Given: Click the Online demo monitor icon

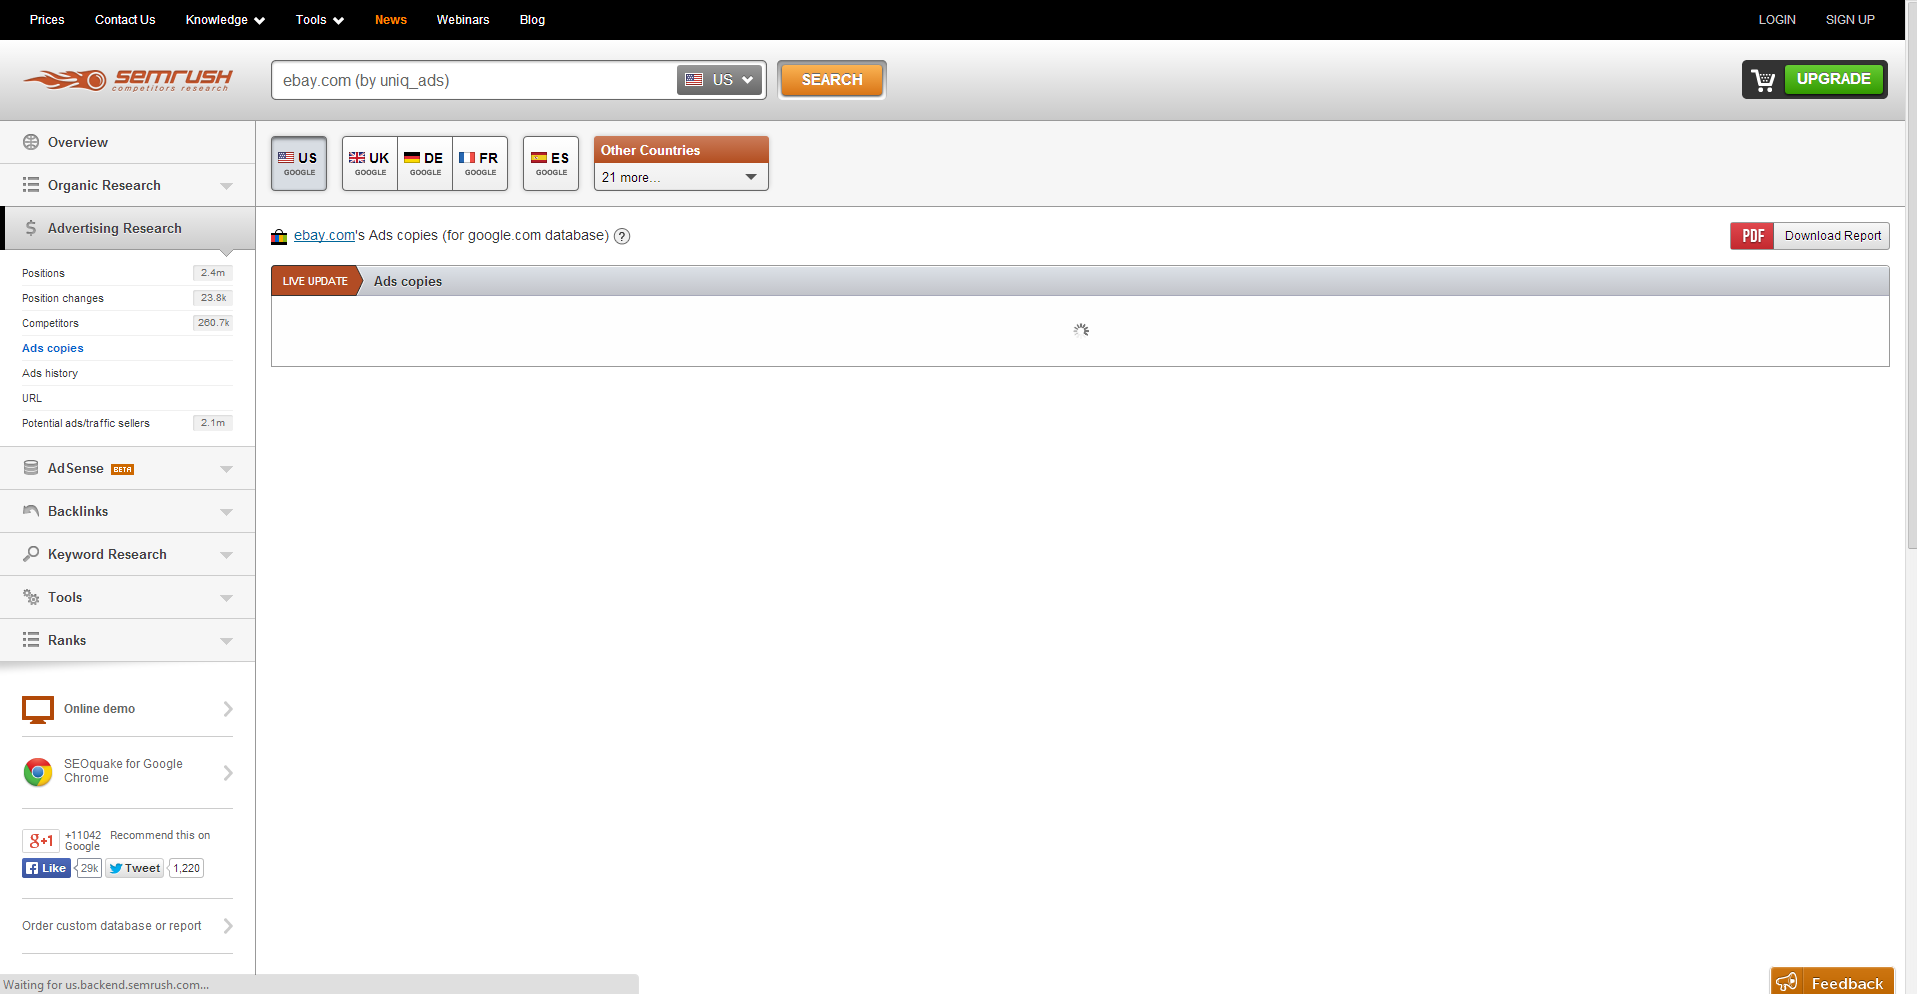Looking at the screenshot, I should [x=38, y=709].
